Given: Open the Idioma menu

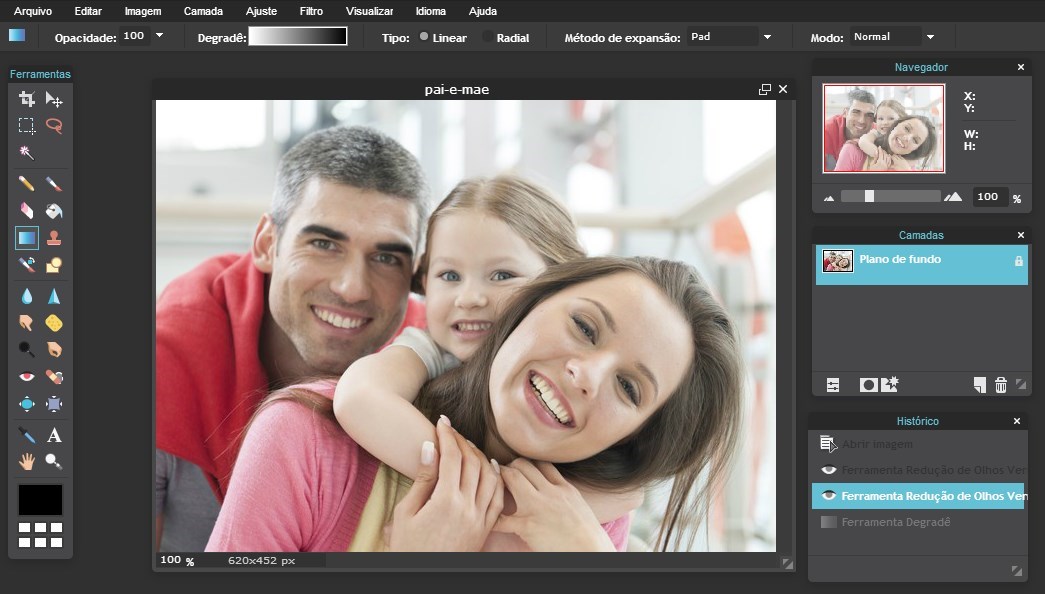Looking at the screenshot, I should point(431,11).
